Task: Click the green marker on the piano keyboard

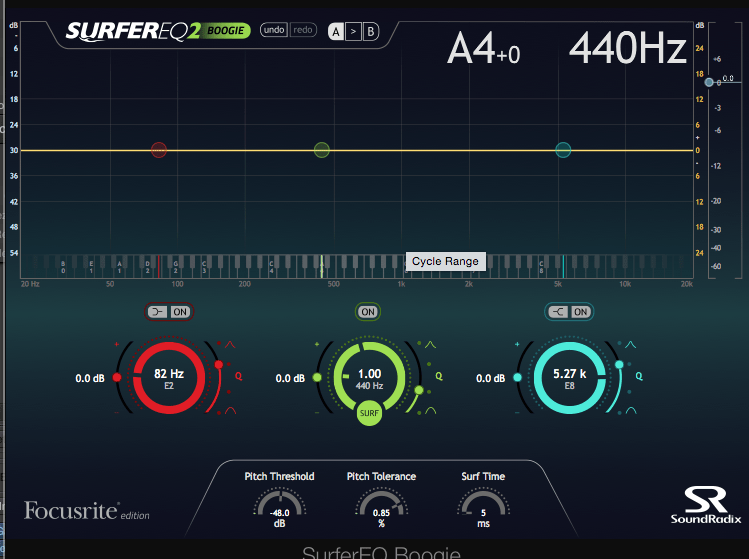Action: pyautogui.click(x=321, y=267)
